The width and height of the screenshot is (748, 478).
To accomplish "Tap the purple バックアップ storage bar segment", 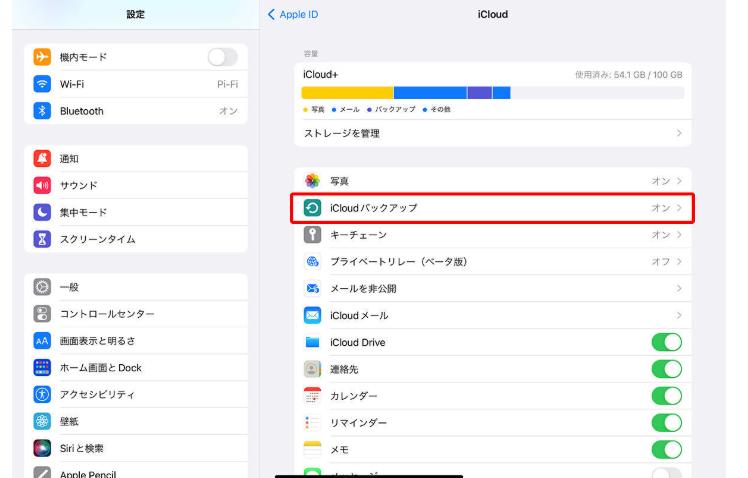I will (479, 93).
